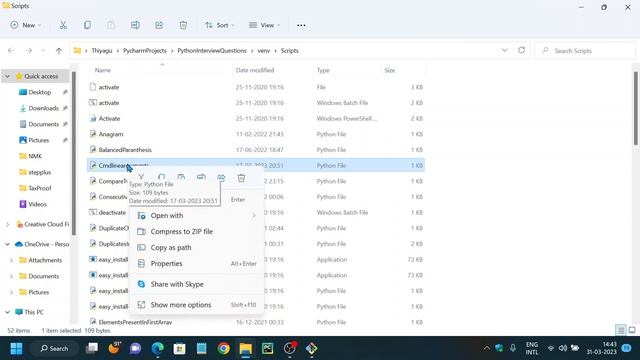
Task: Click the Thiyagu breadcrumb in address bar
Action: [102, 51]
